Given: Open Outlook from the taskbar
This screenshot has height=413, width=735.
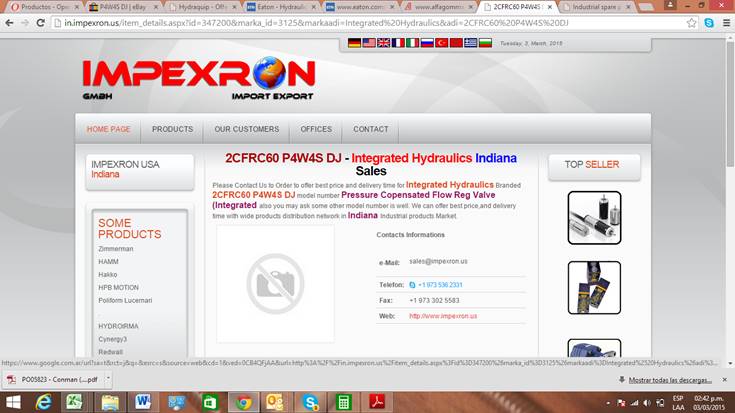Looking at the screenshot, I should point(275,402).
